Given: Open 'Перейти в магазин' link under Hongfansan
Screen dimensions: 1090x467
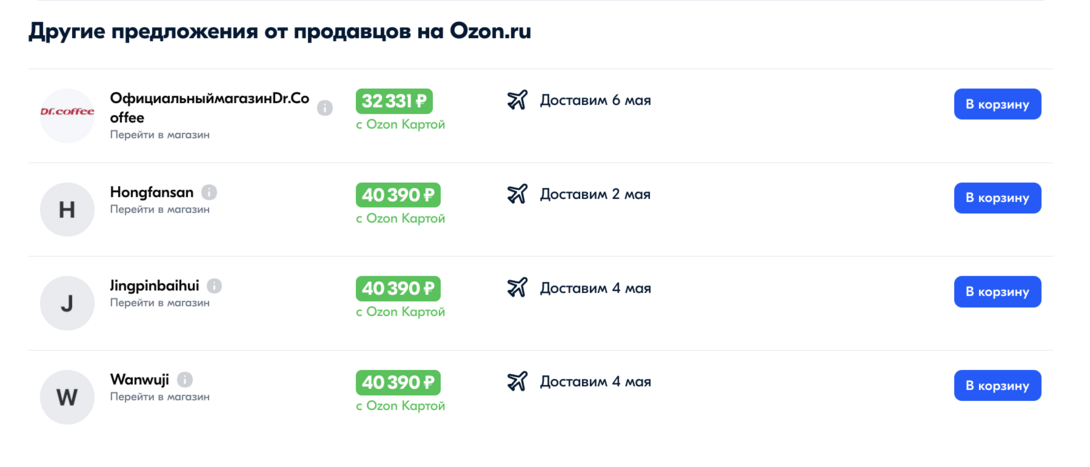Looking at the screenshot, I should click(x=160, y=210).
